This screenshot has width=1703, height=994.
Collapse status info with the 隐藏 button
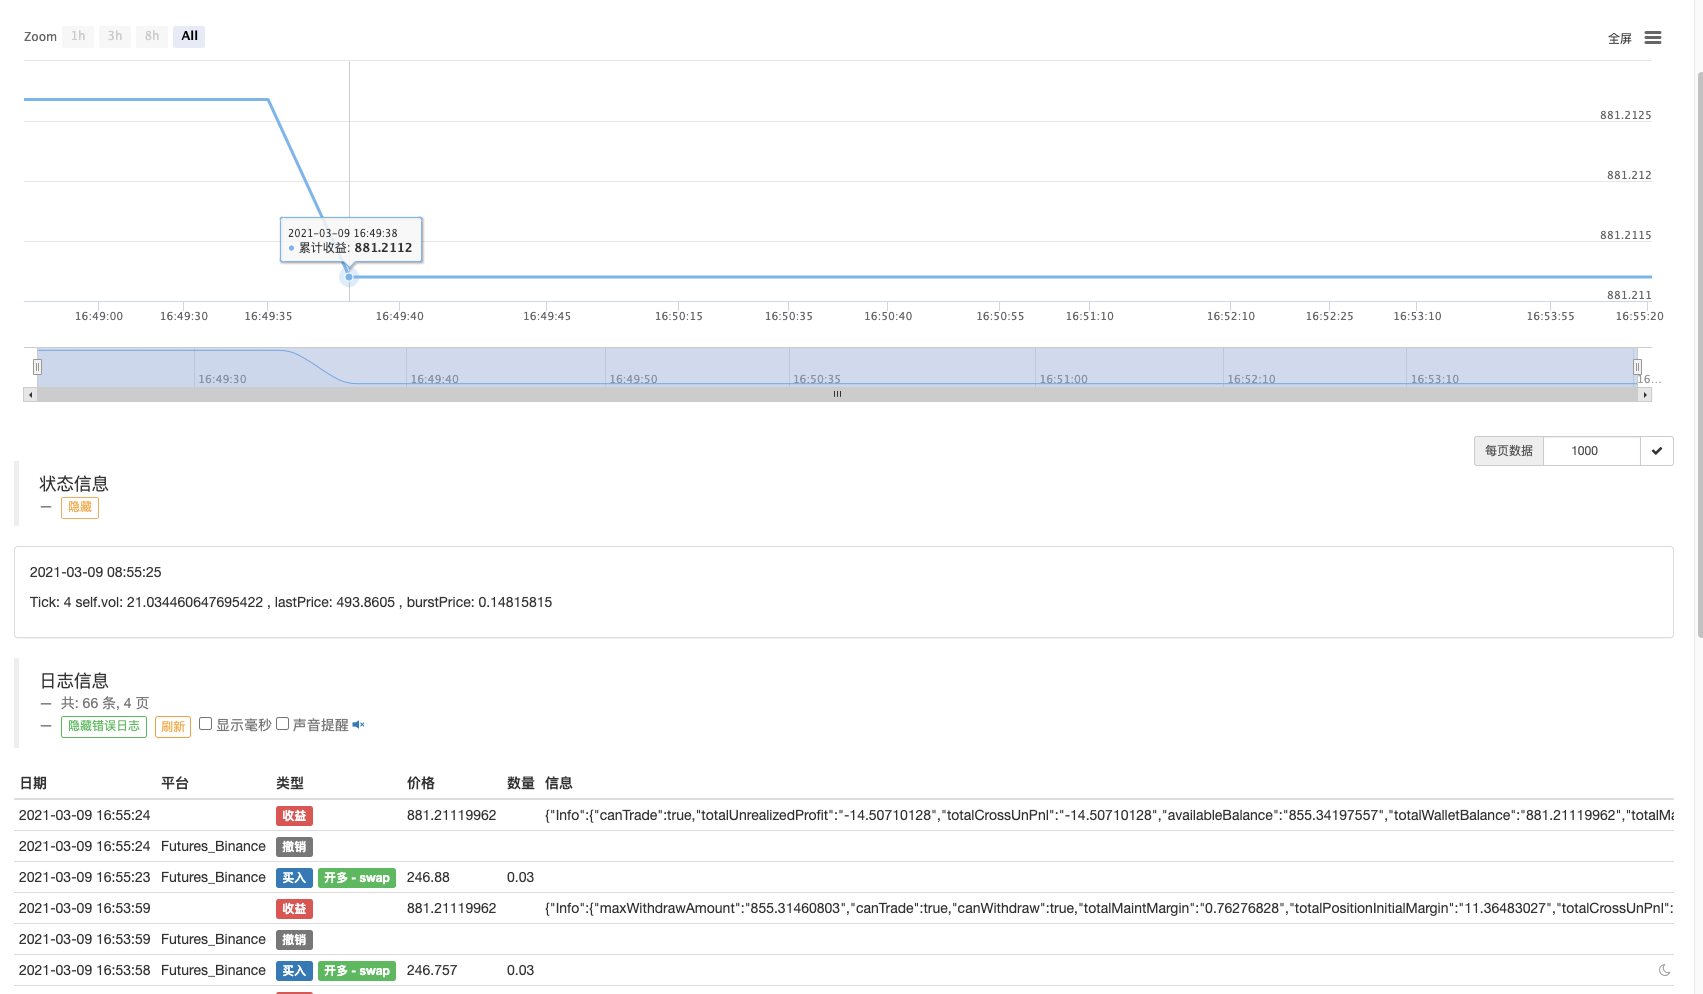pos(80,507)
